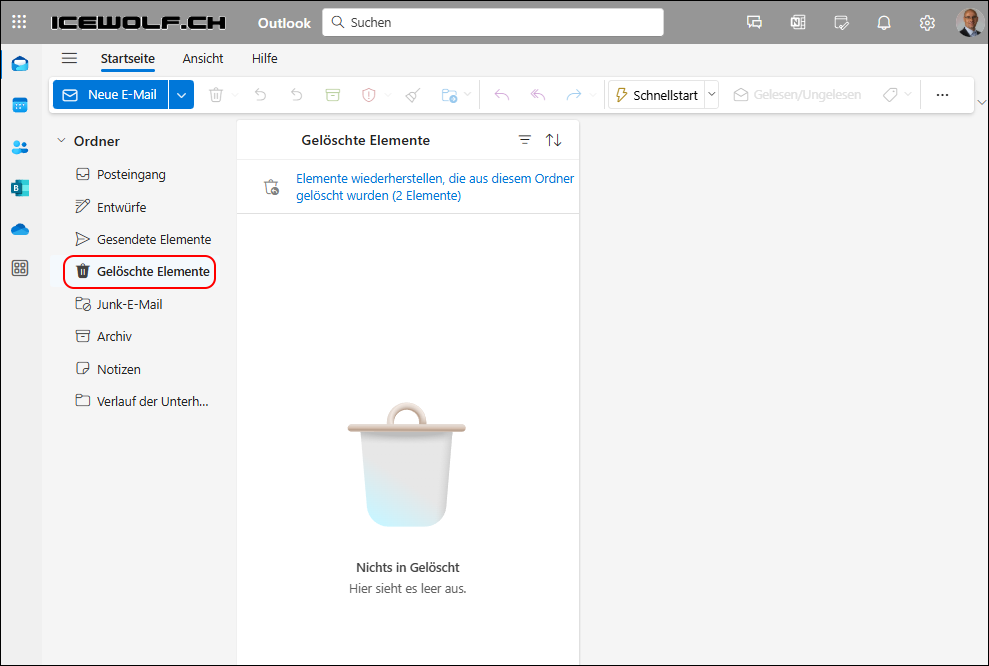Click the Mail icon in left rail
The width and height of the screenshot is (989, 666).
[20, 63]
